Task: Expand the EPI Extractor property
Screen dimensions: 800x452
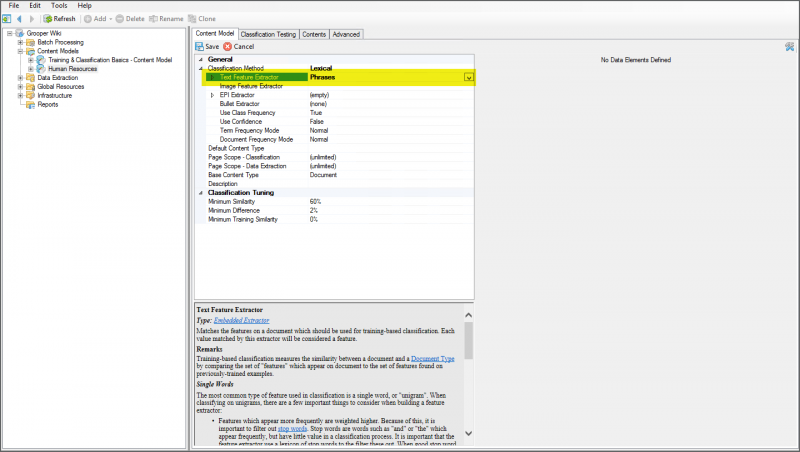Action: 212,95
